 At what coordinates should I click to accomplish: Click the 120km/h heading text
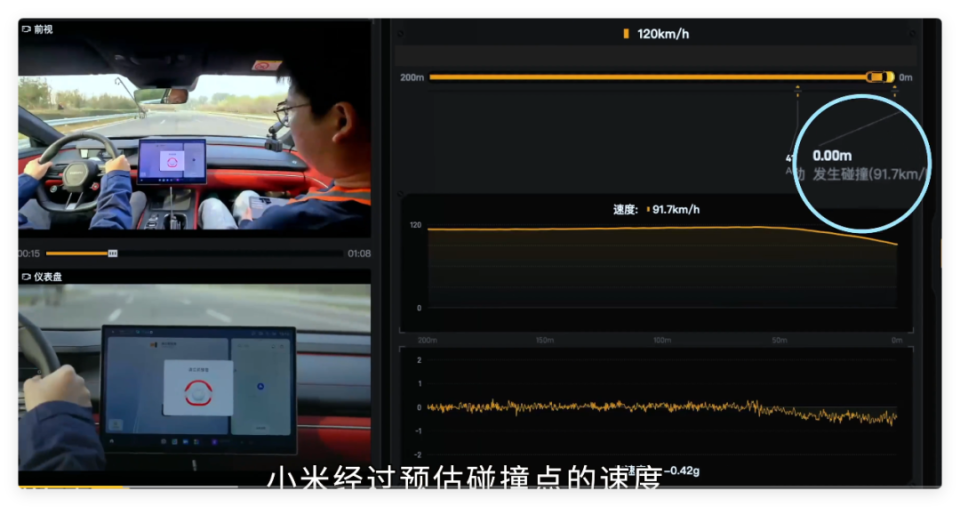663,34
